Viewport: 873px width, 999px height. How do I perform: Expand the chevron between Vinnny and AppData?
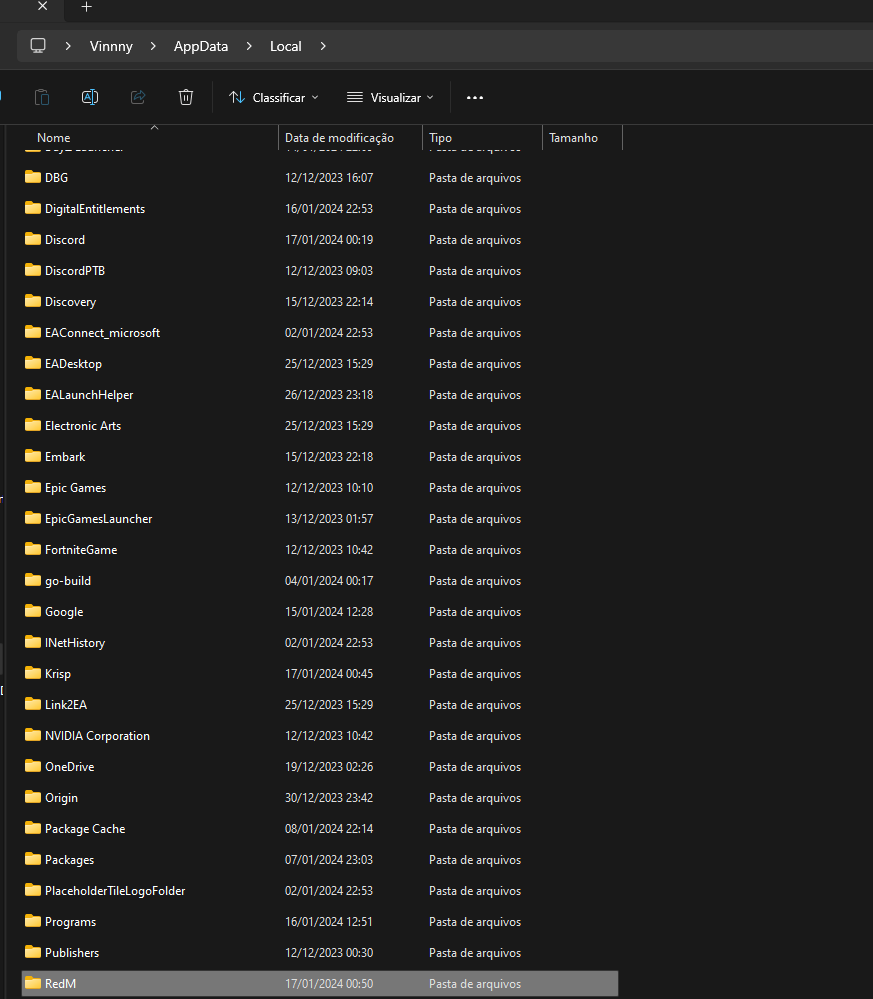pyautogui.click(x=154, y=46)
